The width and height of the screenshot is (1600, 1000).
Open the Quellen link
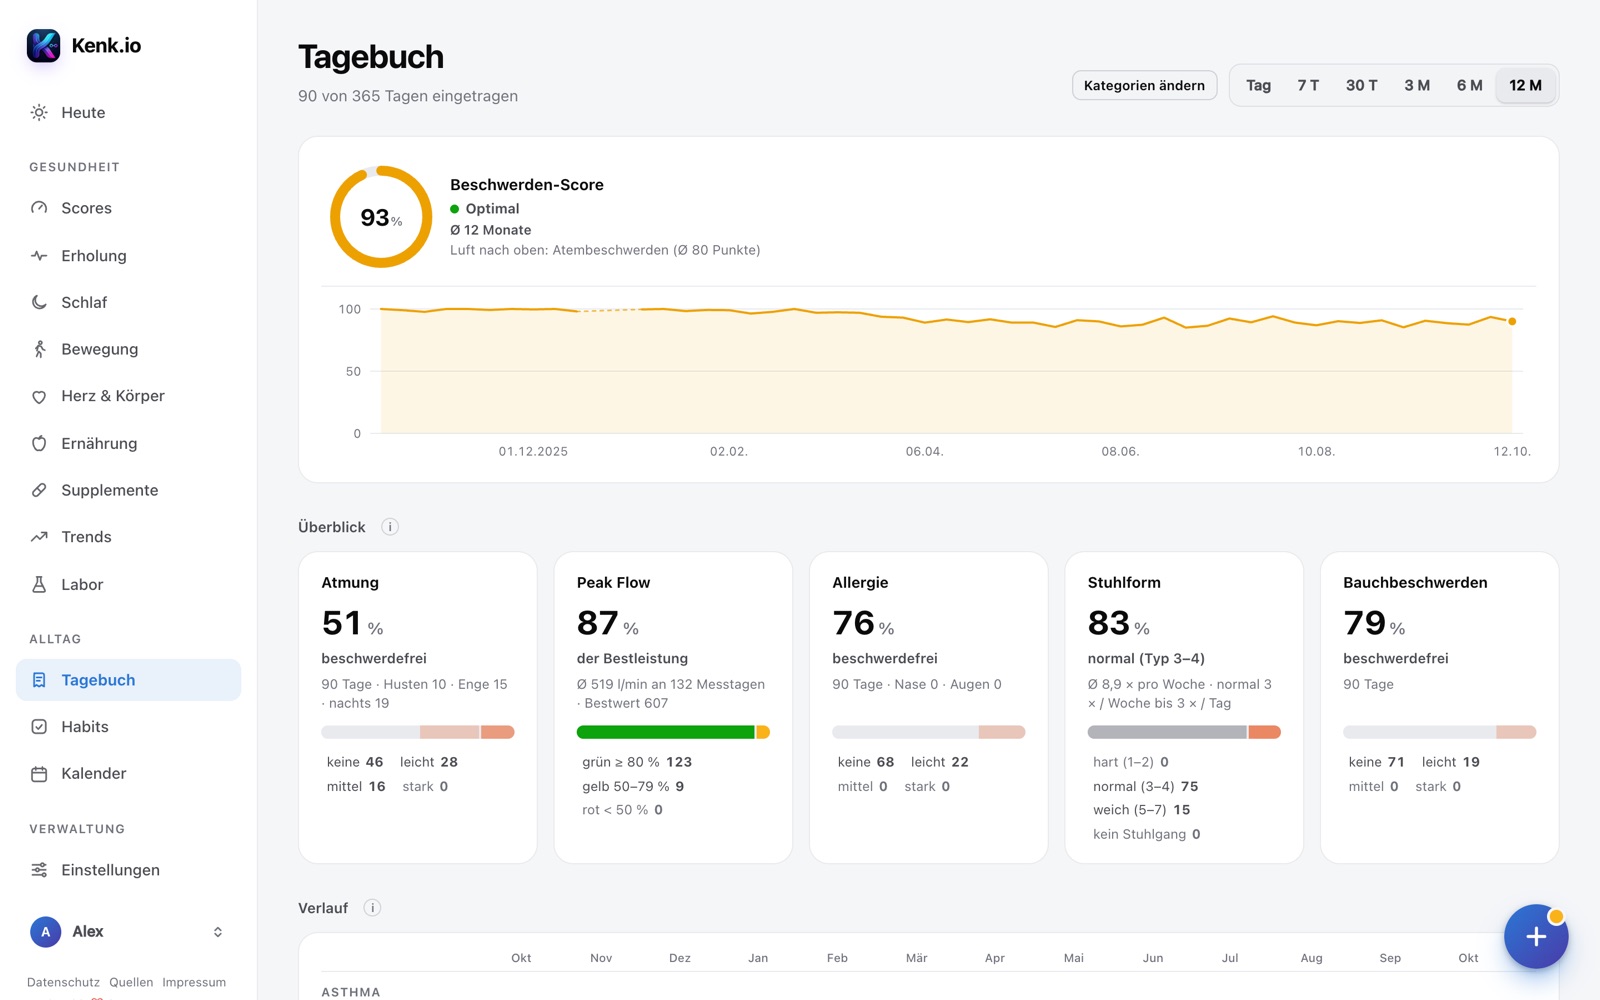[131, 982]
